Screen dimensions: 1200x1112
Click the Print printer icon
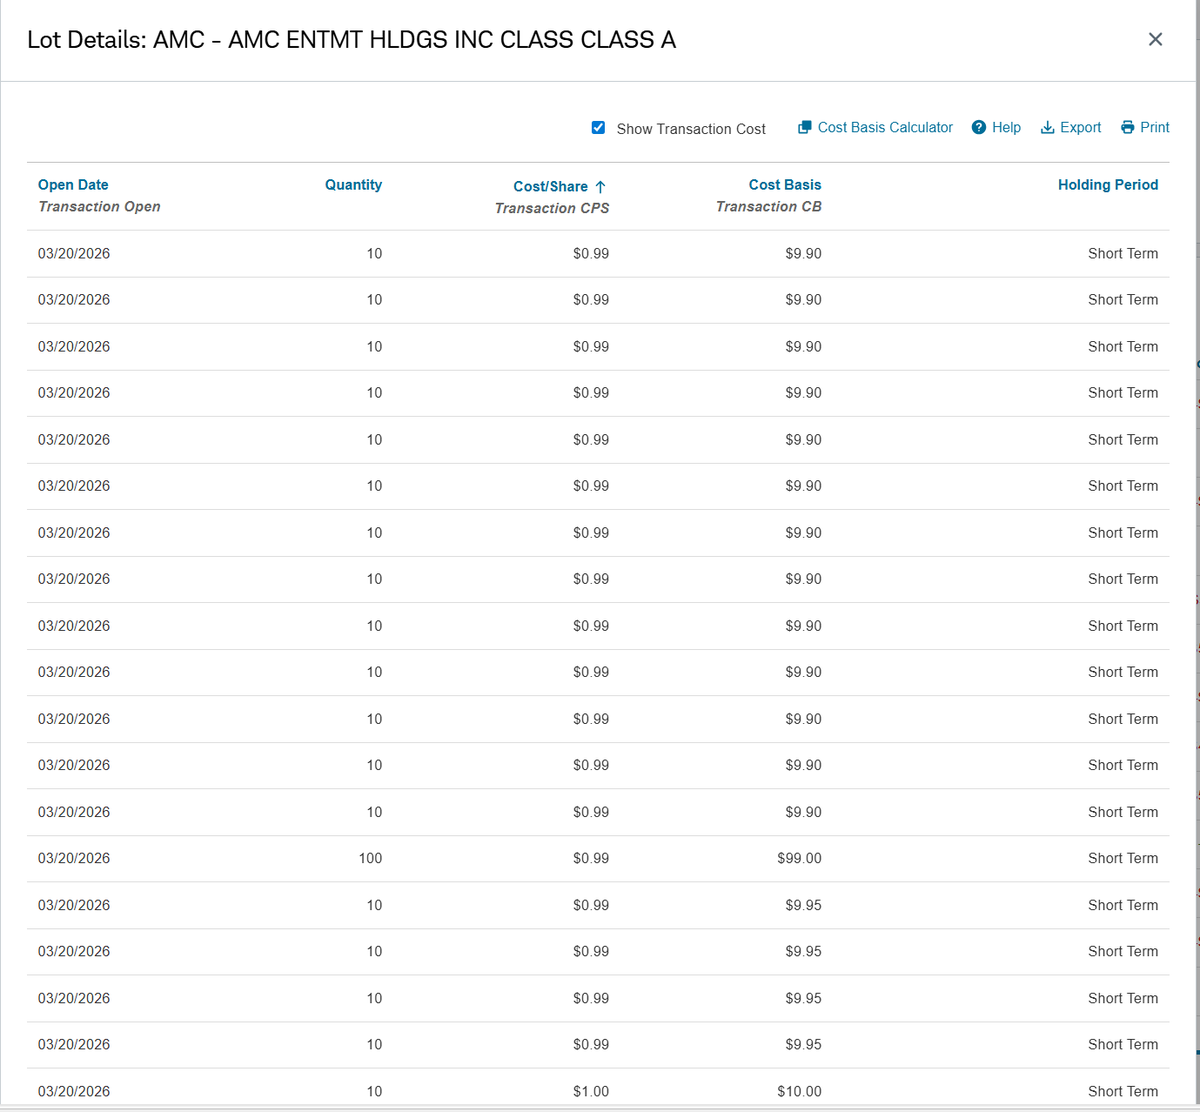click(1128, 127)
